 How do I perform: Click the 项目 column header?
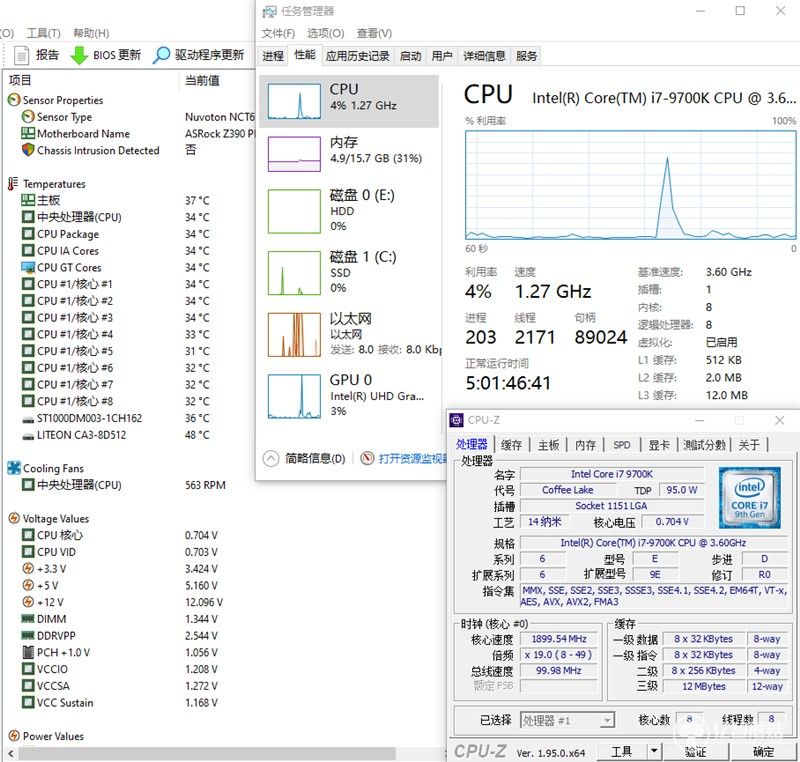point(20,80)
